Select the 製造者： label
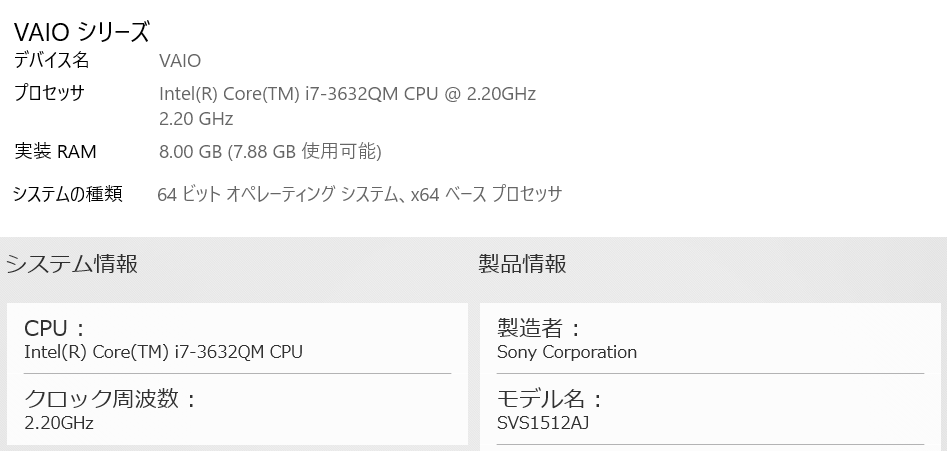 pyautogui.click(x=539, y=329)
